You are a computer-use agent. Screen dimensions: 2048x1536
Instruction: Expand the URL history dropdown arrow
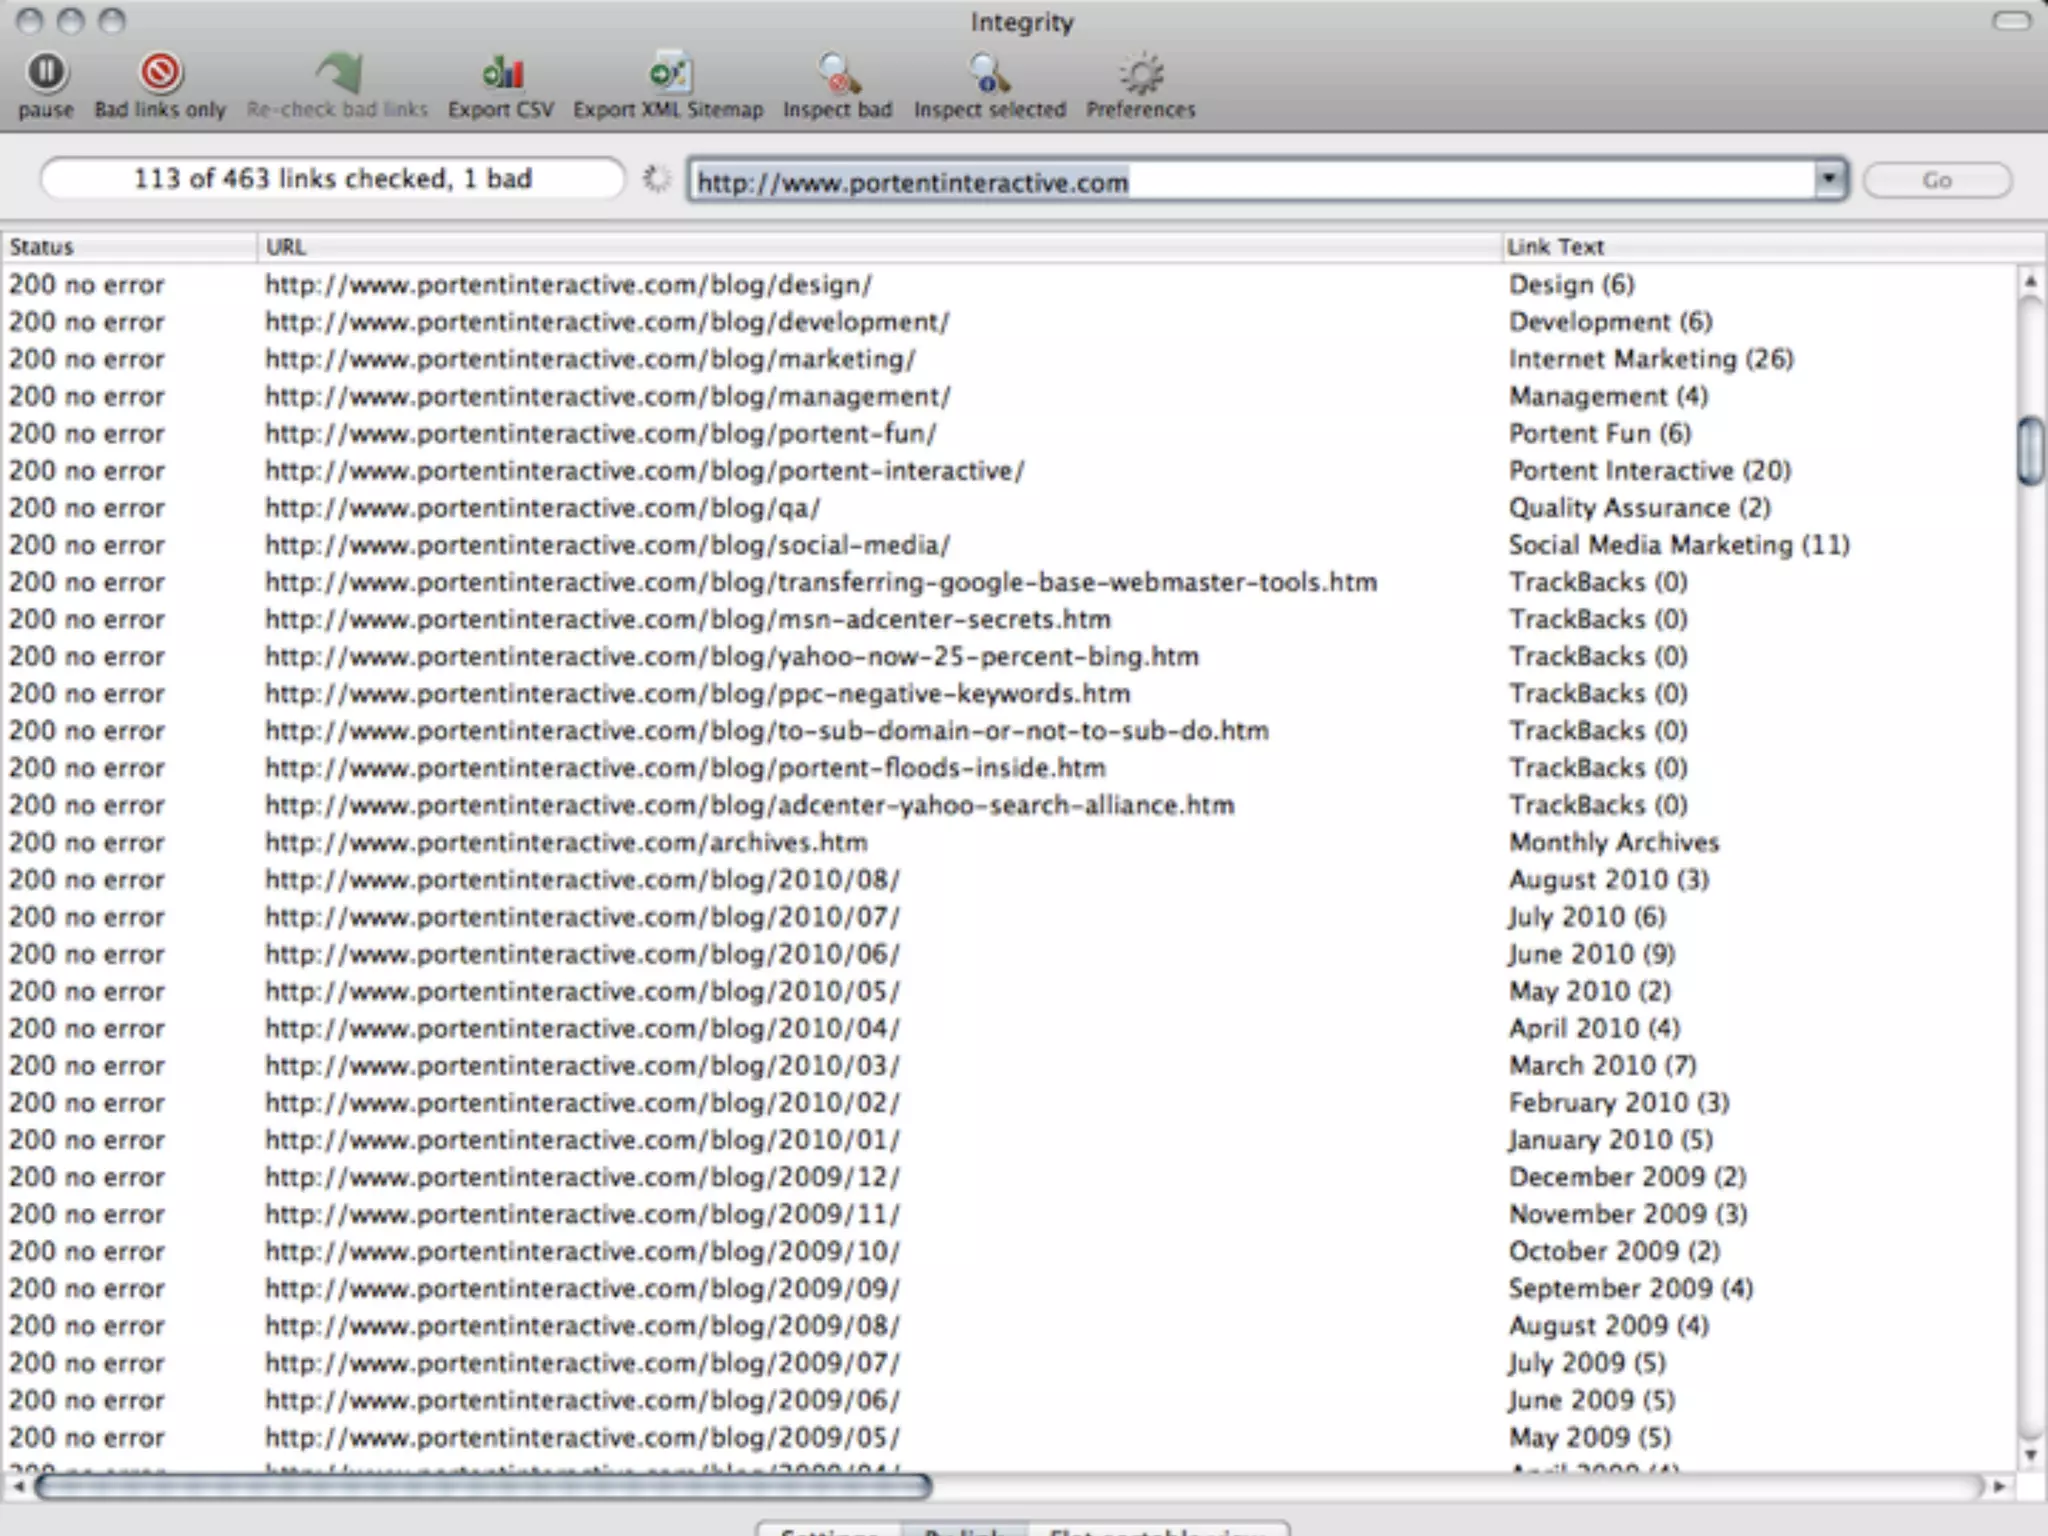pyautogui.click(x=1828, y=180)
